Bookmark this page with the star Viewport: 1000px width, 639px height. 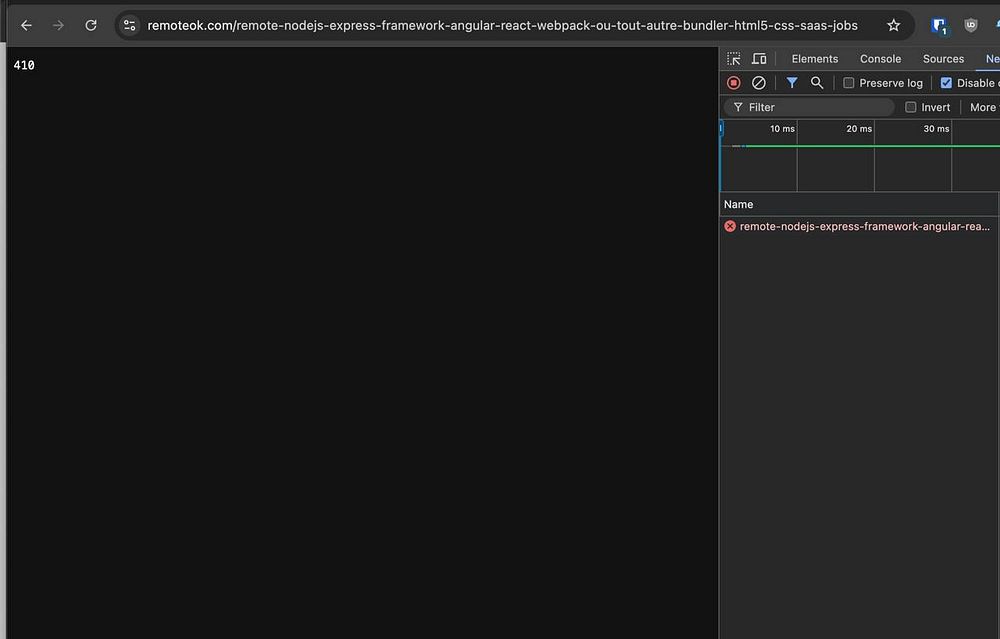pyautogui.click(x=893, y=26)
